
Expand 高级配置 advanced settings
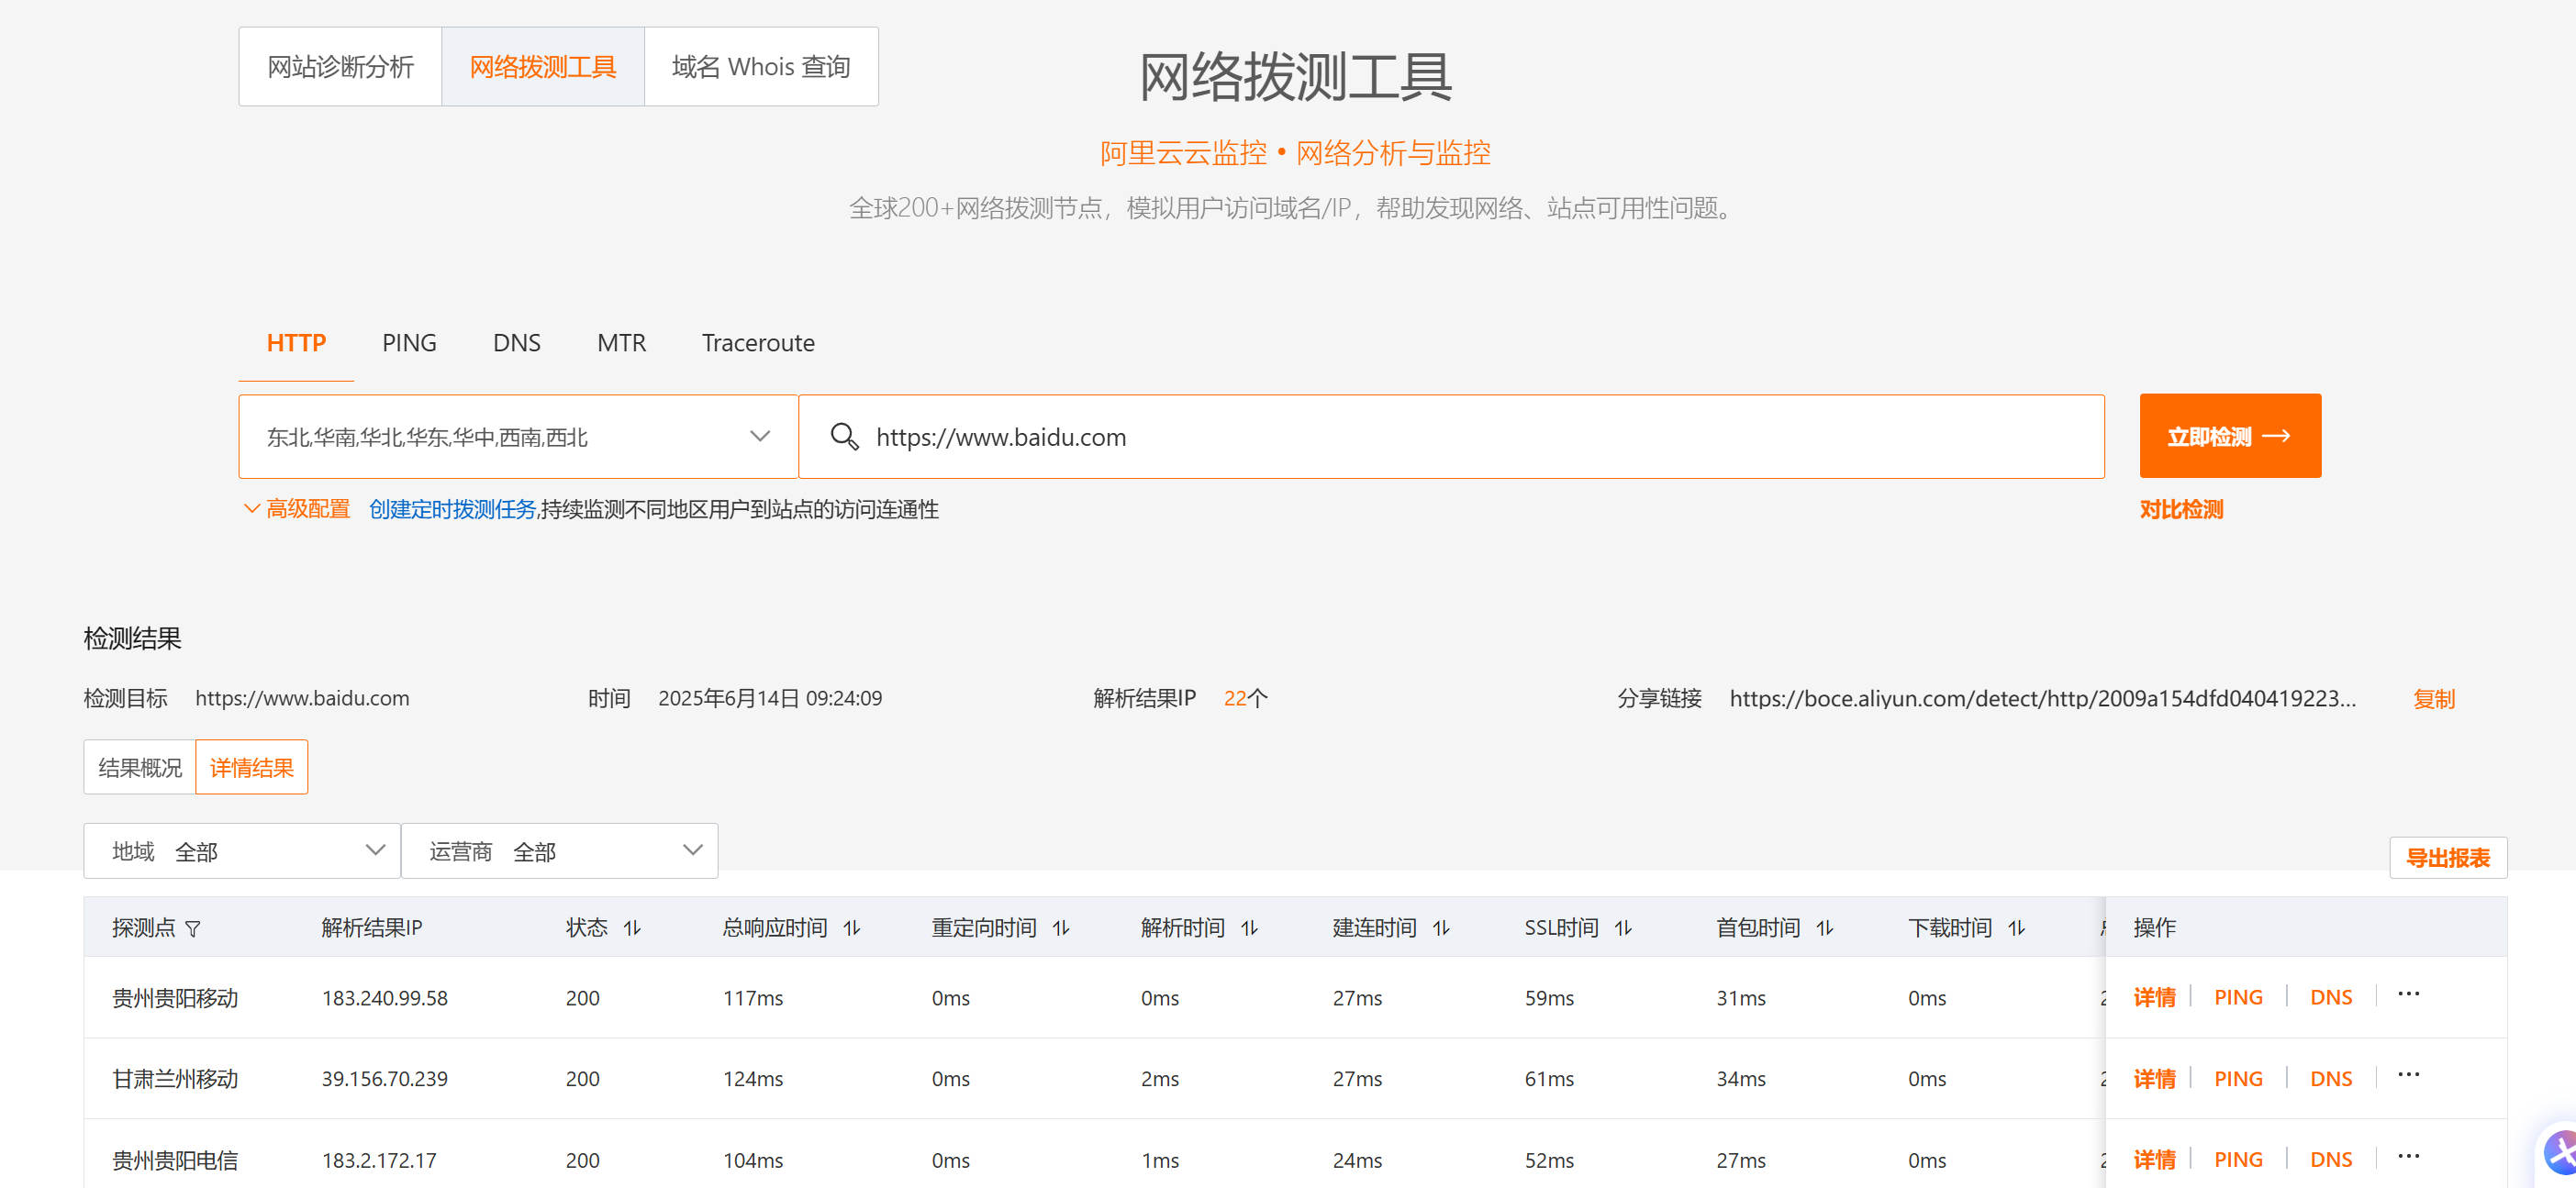[x=297, y=509]
